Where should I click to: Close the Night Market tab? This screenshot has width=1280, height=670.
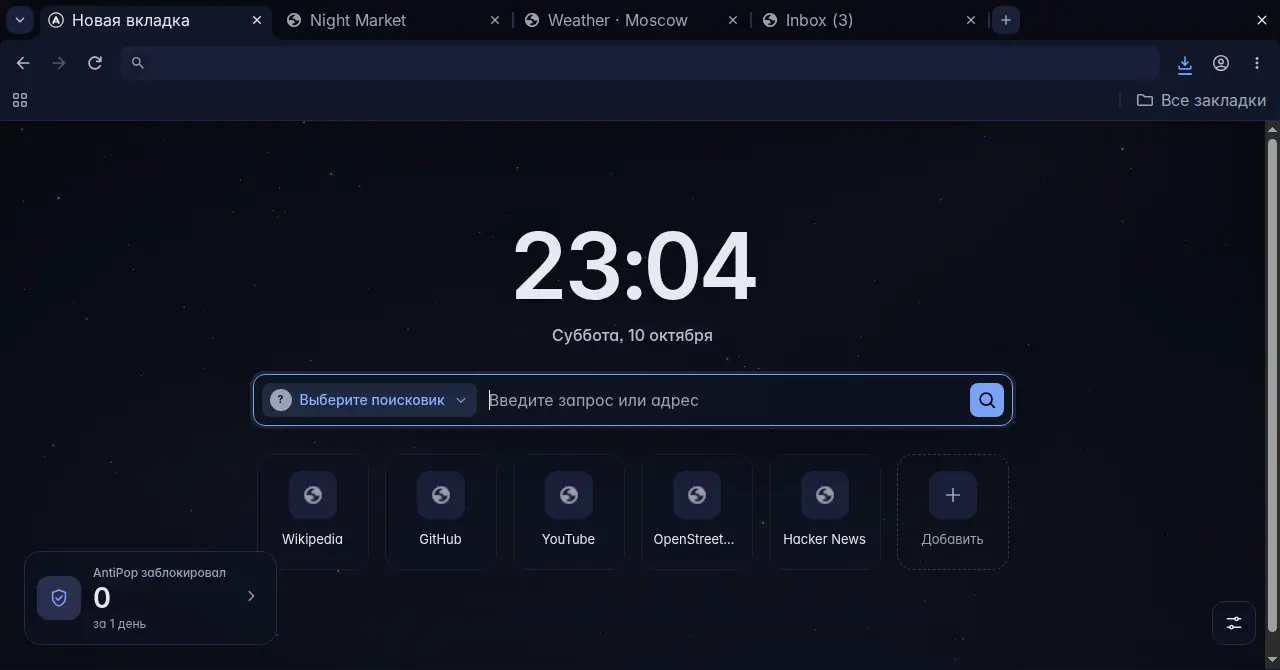click(495, 20)
